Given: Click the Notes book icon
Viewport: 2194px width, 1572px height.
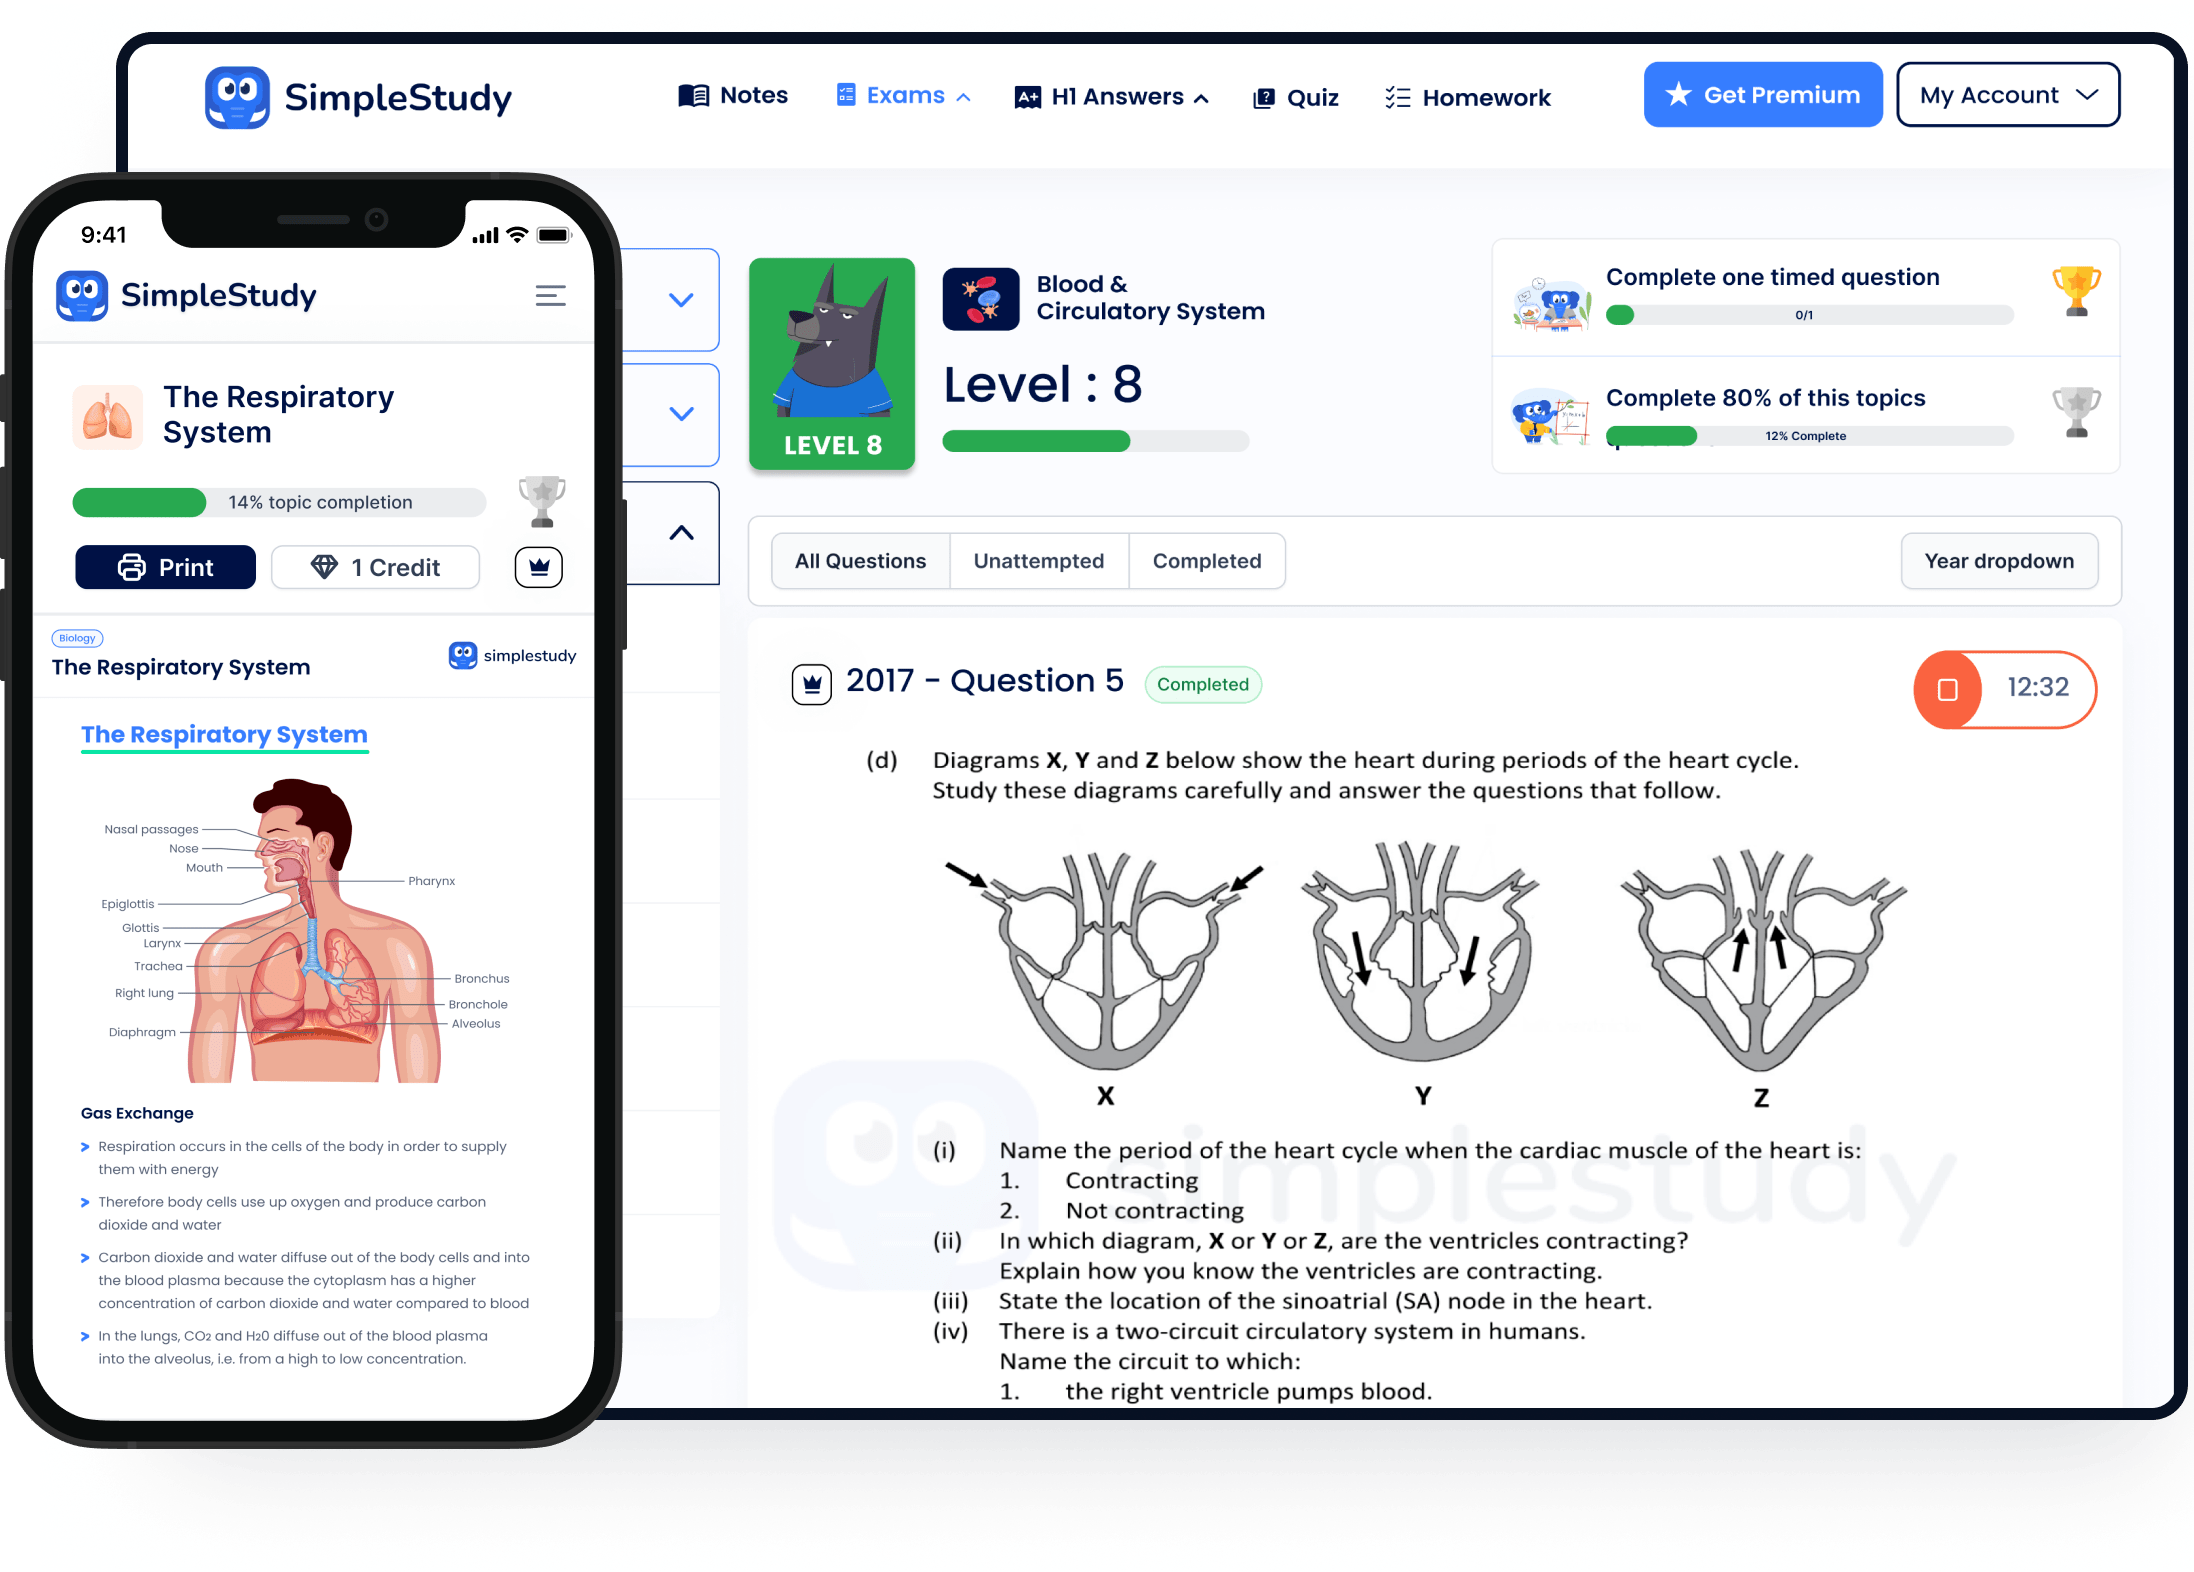Looking at the screenshot, I should (x=693, y=96).
